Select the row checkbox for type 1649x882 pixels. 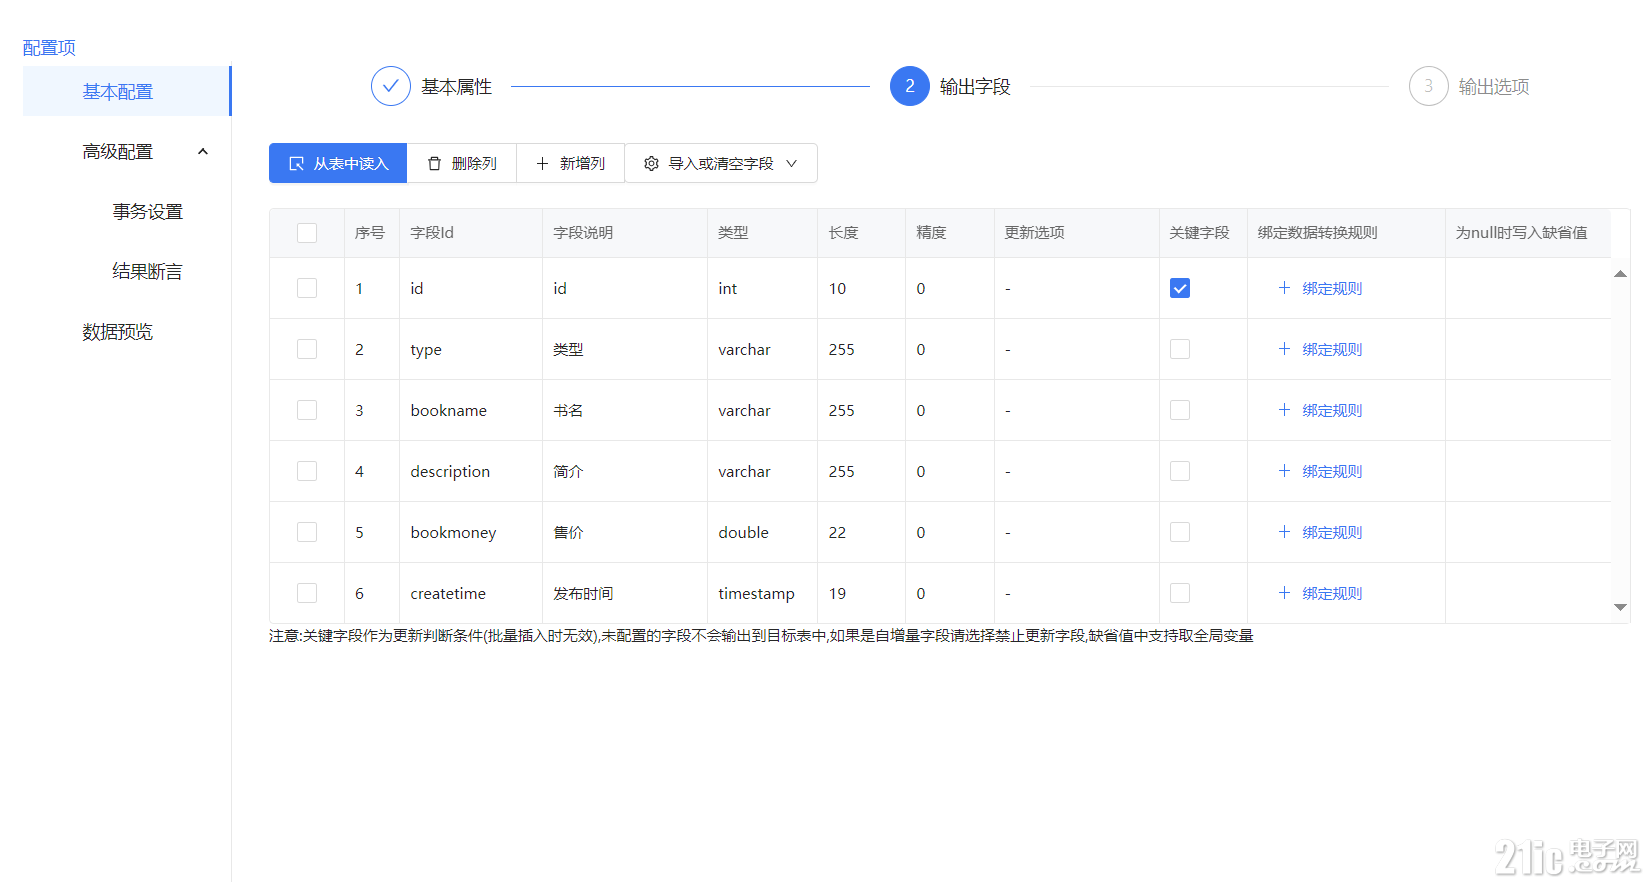(x=307, y=349)
